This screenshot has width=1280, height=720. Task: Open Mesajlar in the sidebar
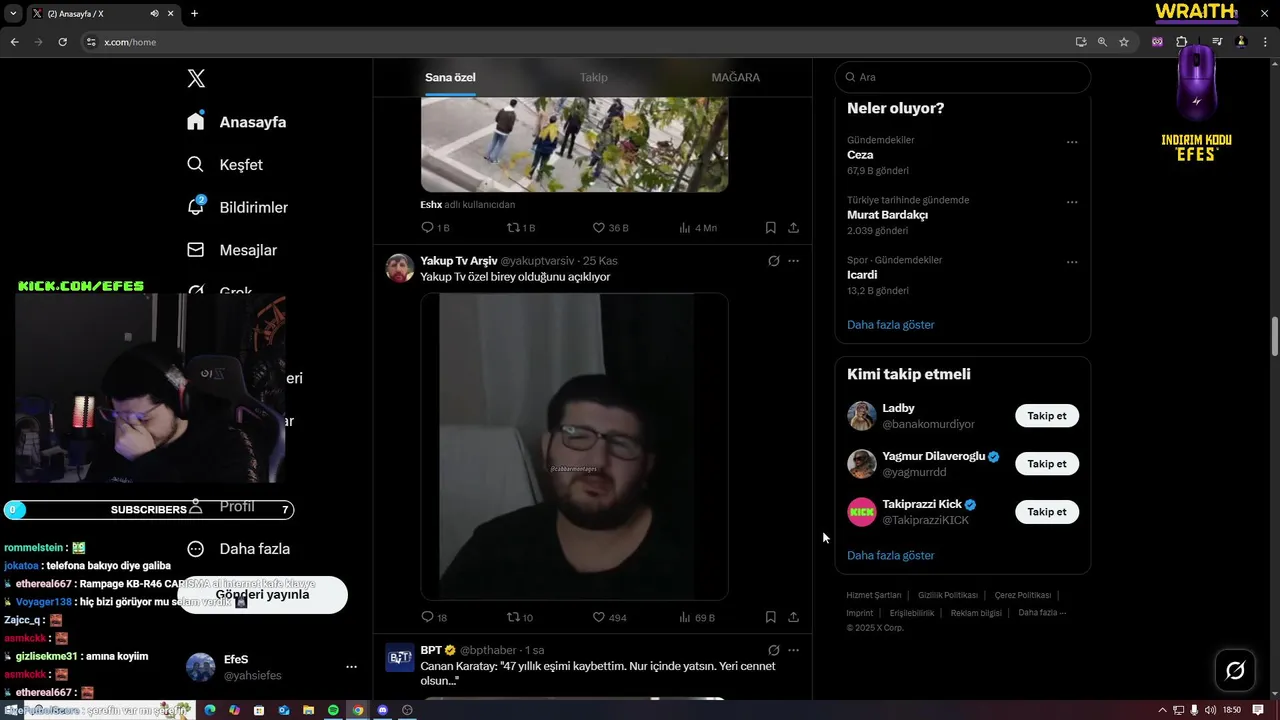(x=232, y=250)
